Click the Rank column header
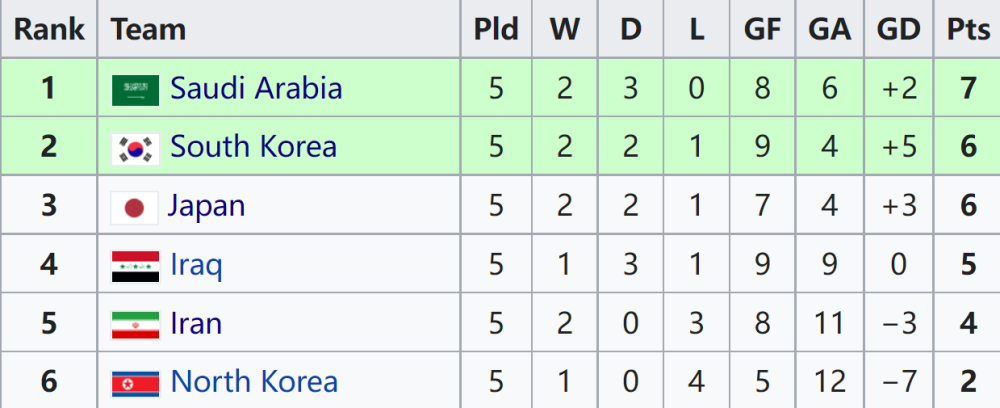Image resolution: width=1000 pixels, height=408 pixels. pyautogui.click(x=49, y=29)
